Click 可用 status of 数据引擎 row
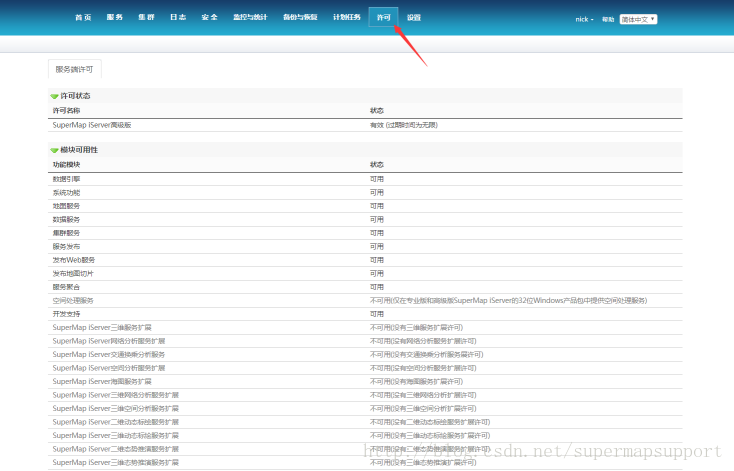Screen dimensions: 734x471 [377, 179]
